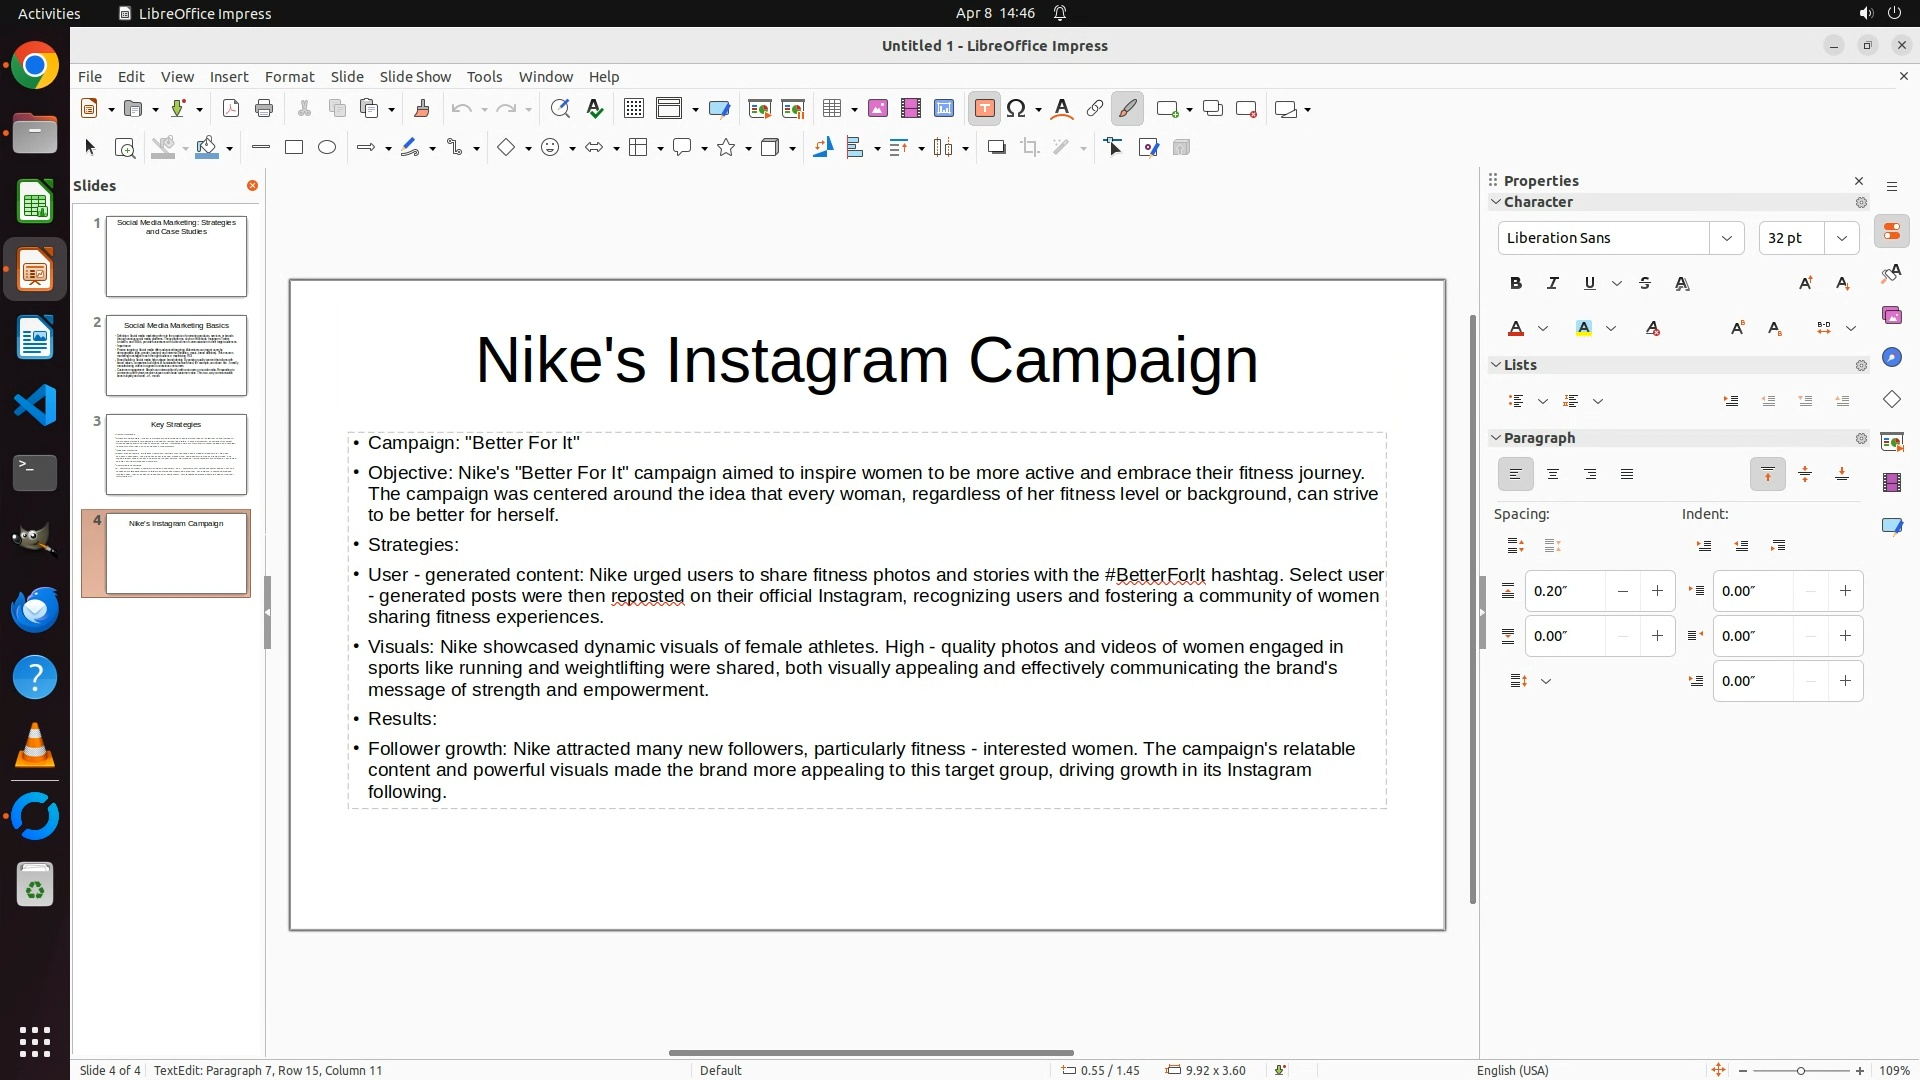Screen dimensions: 1920x1080
Task: Increase above paragraph spacing with plus
Action: click(x=1657, y=591)
